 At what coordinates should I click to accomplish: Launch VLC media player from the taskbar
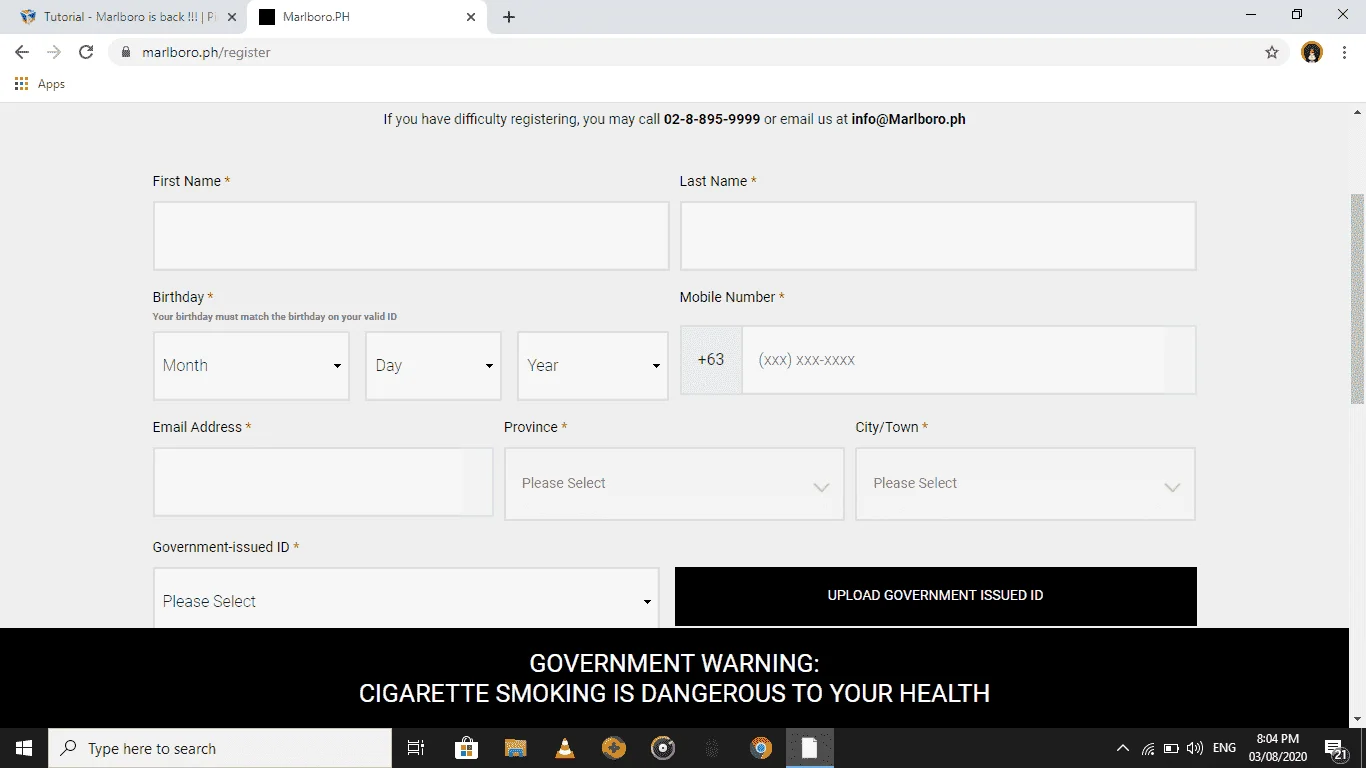coord(564,748)
